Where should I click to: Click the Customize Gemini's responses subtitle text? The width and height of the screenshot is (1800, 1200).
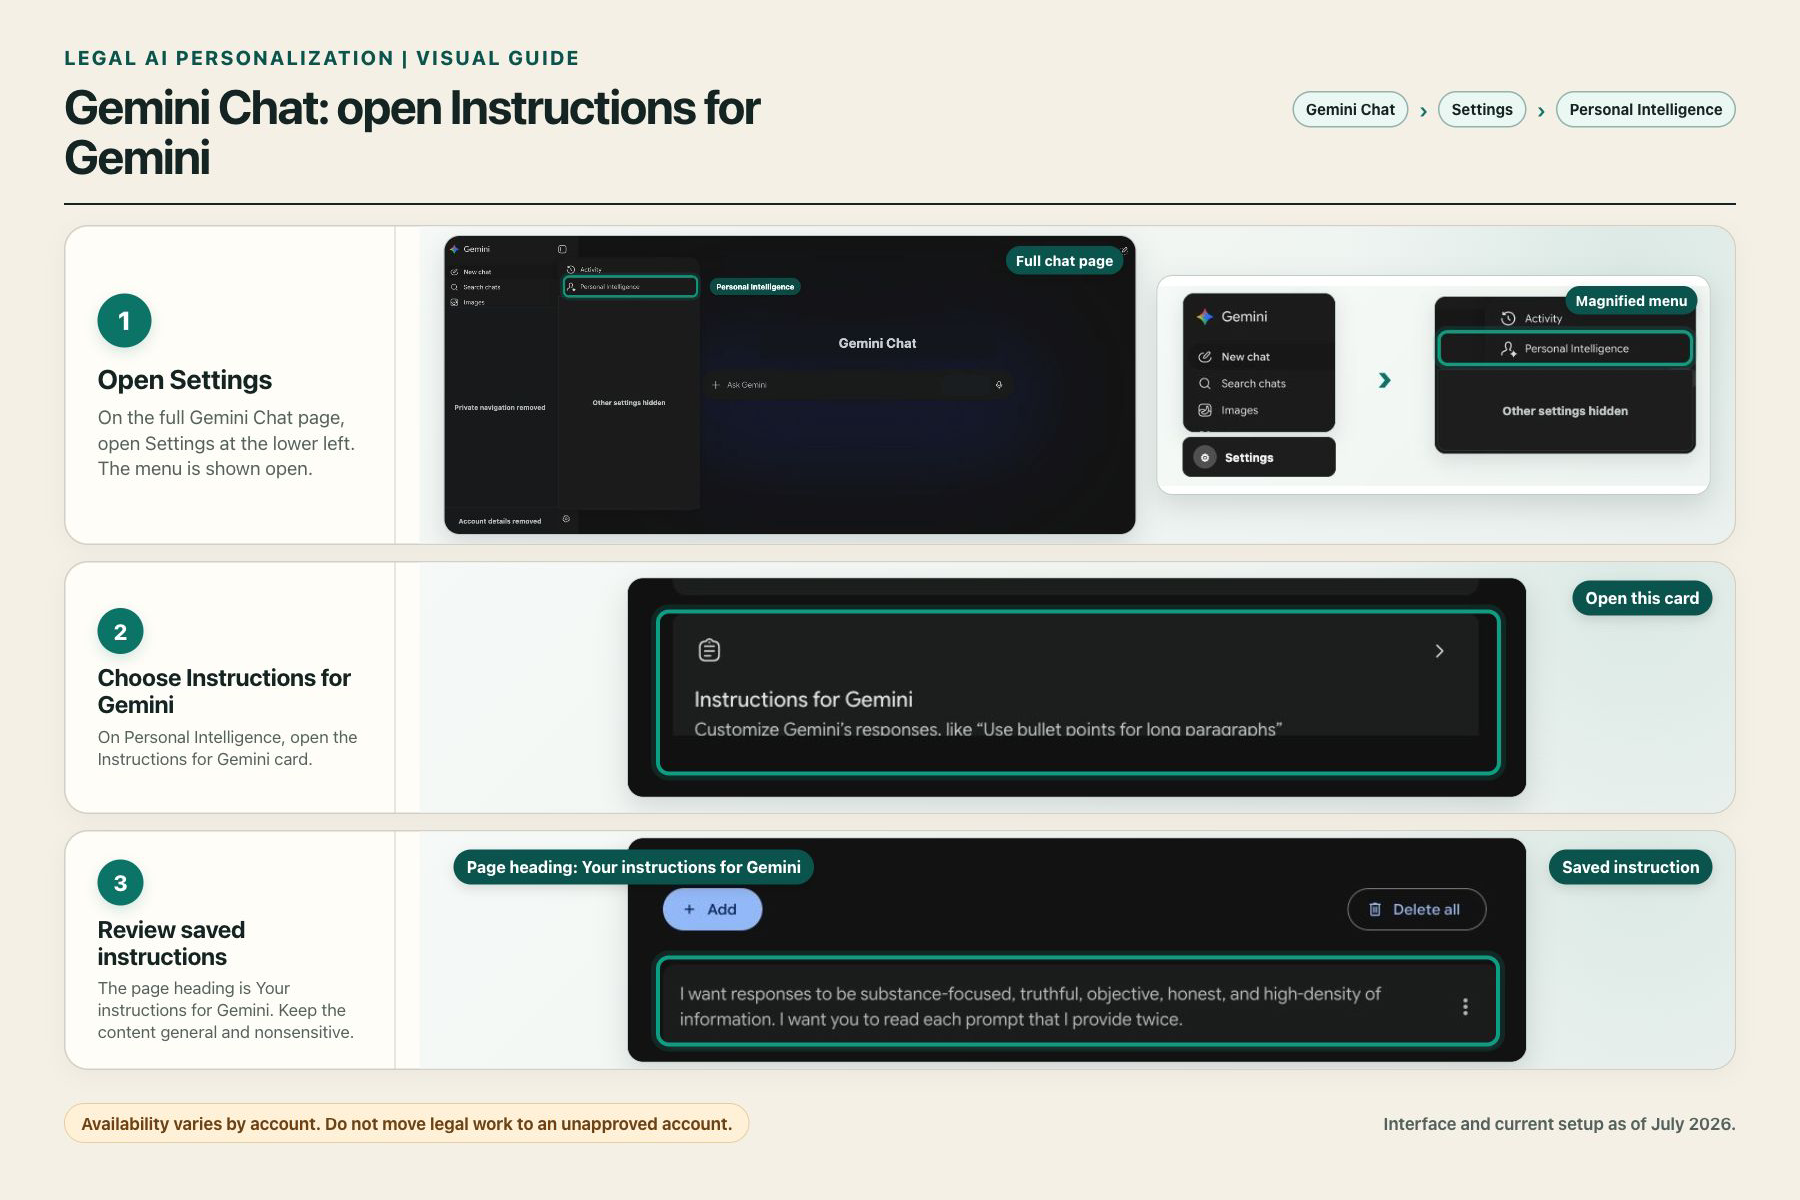(x=988, y=729)
